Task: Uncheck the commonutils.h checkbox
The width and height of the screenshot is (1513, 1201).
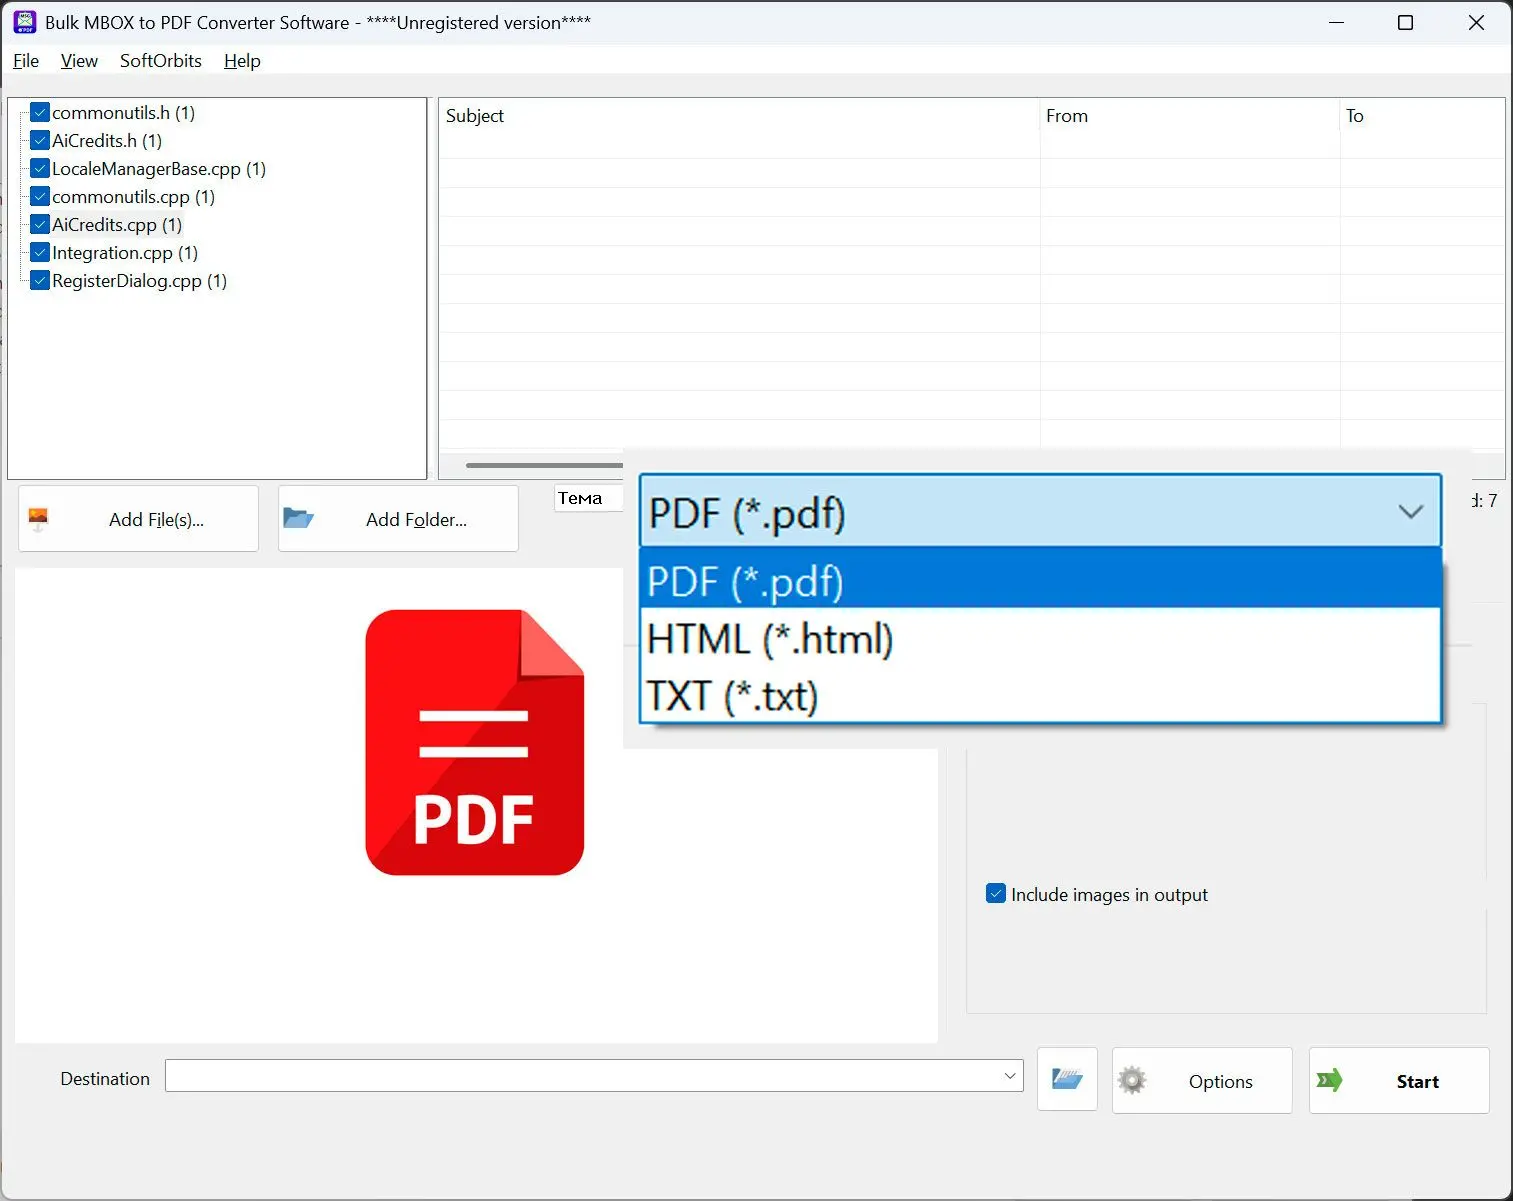Action: (40, 112)
